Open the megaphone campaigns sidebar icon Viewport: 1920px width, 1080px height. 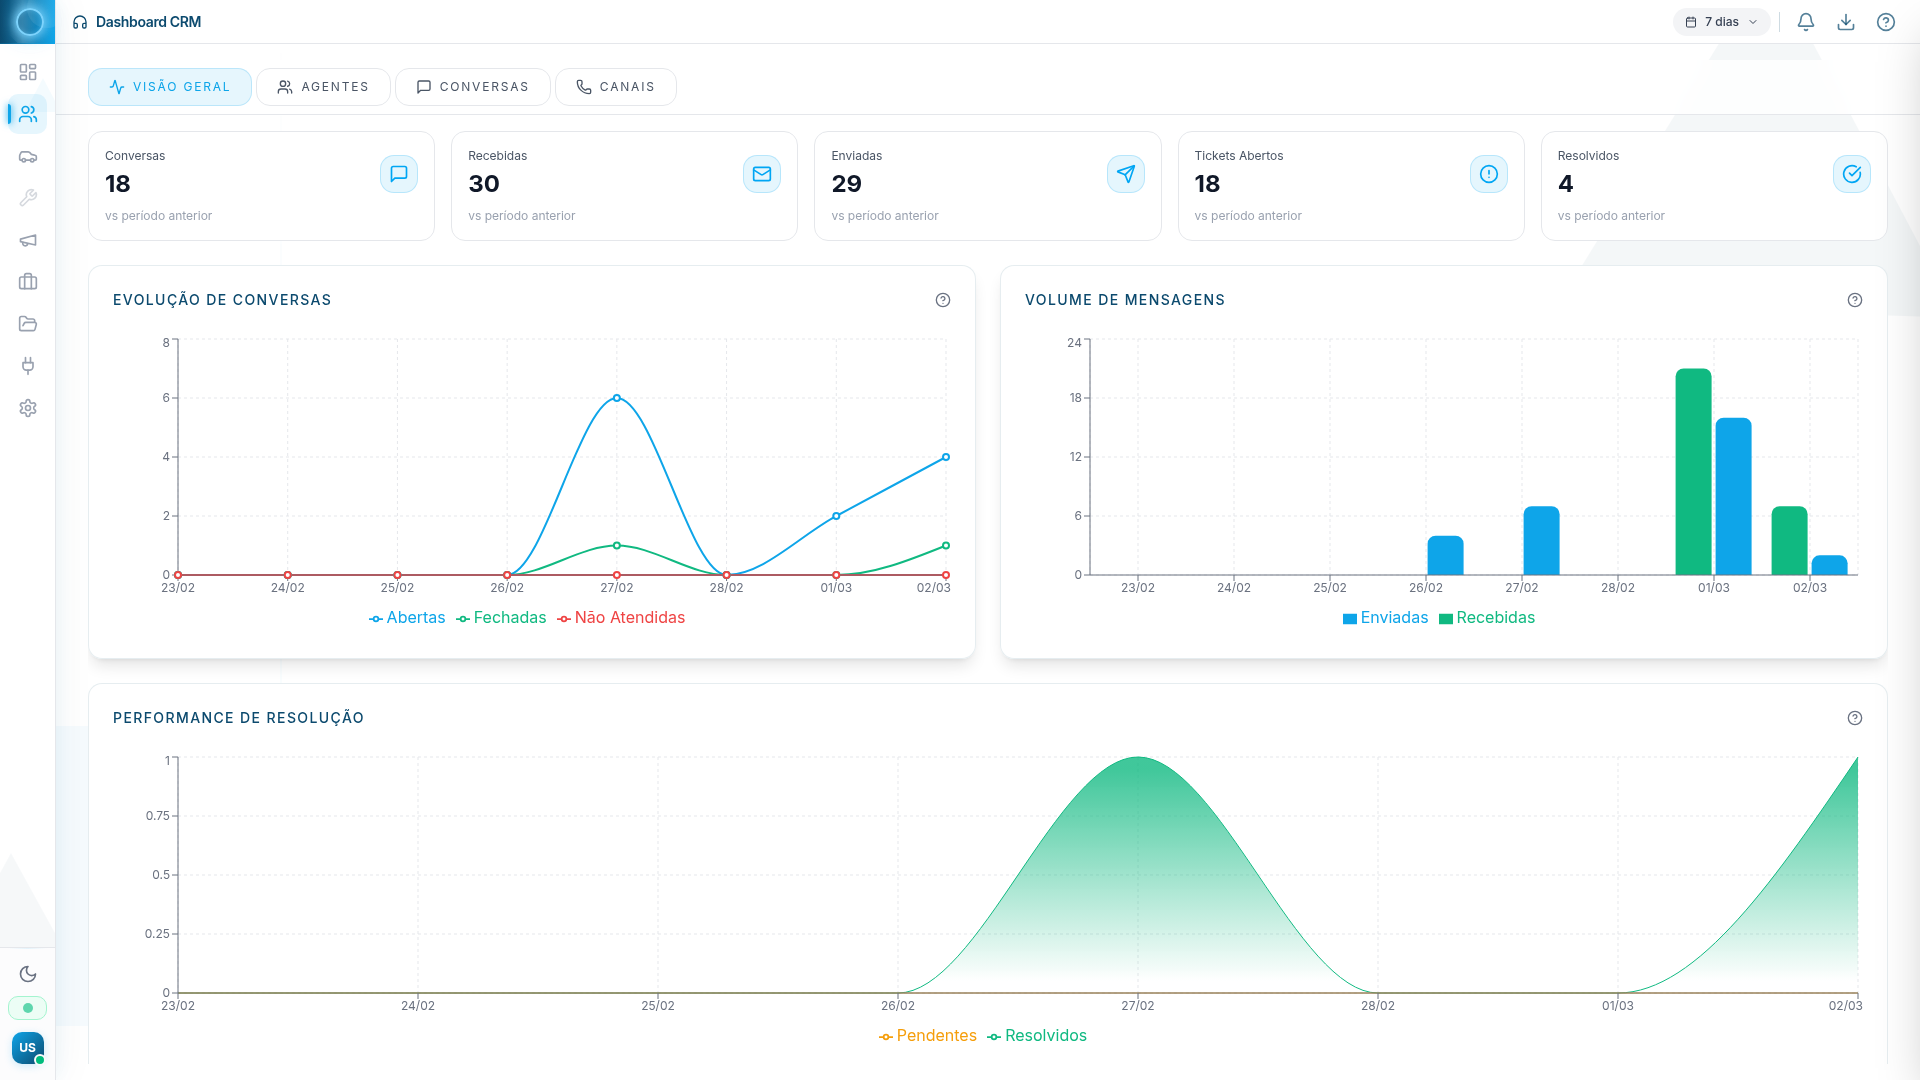(28, 240)
